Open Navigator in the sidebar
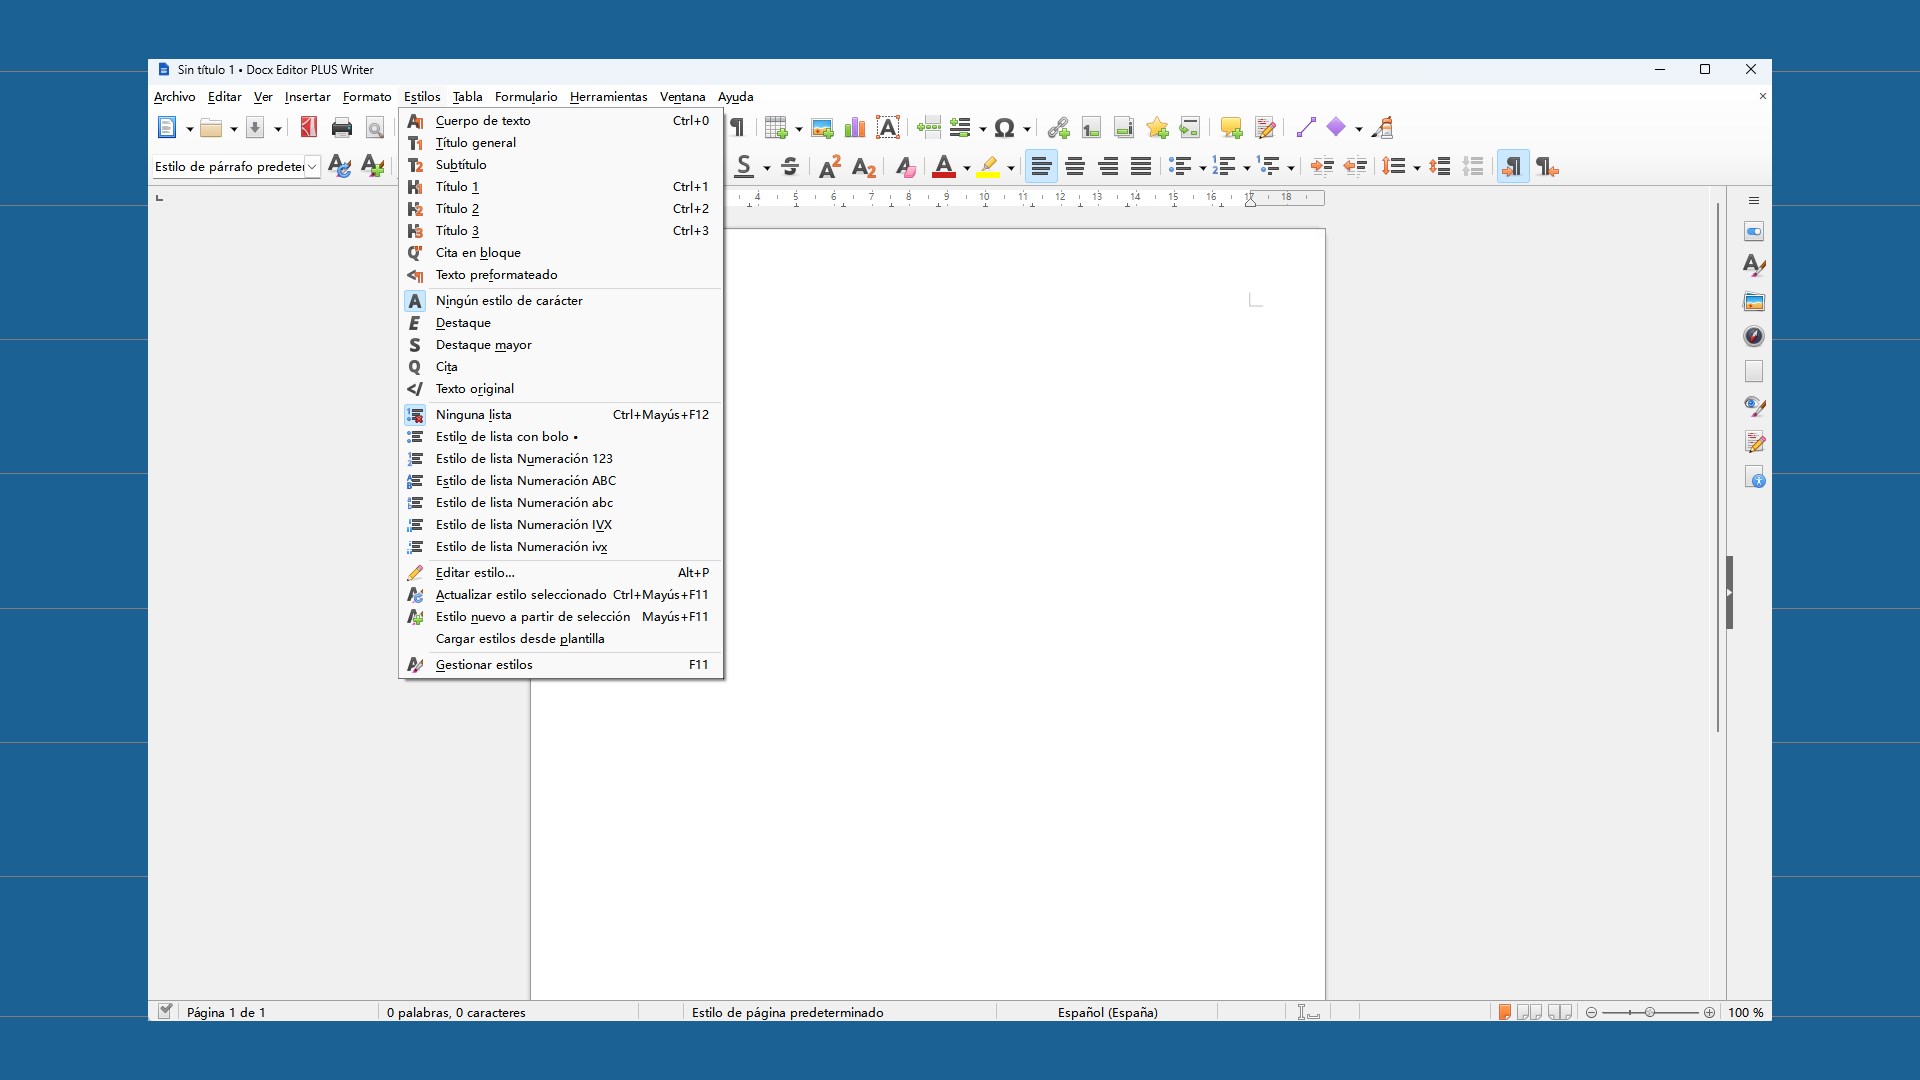The width and height of the screenshot is (1920, 1080). 1753,336
